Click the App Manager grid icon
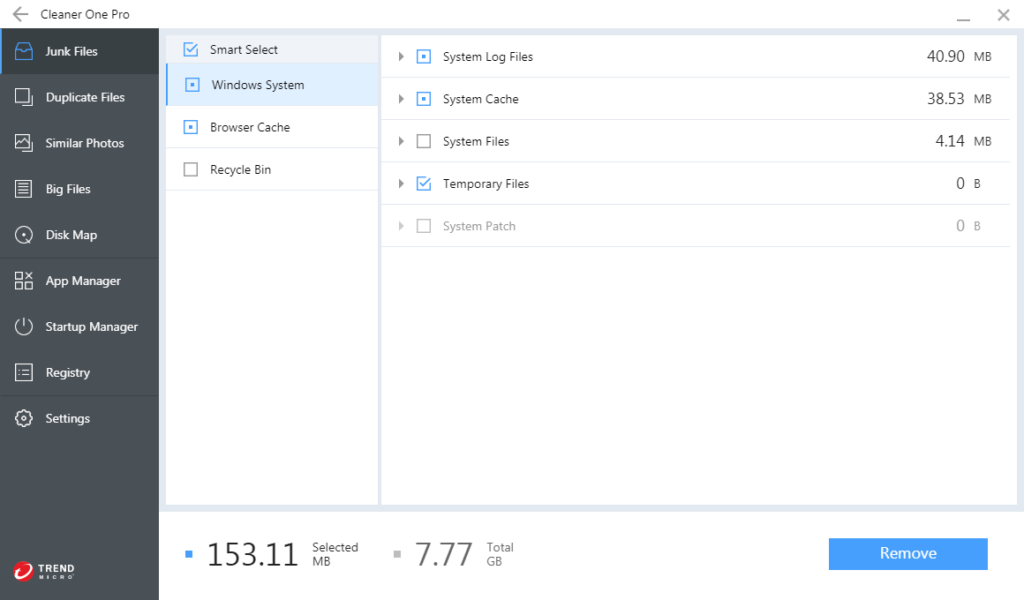The height and width of the screenshot is (600, 1024). (24, 281)
